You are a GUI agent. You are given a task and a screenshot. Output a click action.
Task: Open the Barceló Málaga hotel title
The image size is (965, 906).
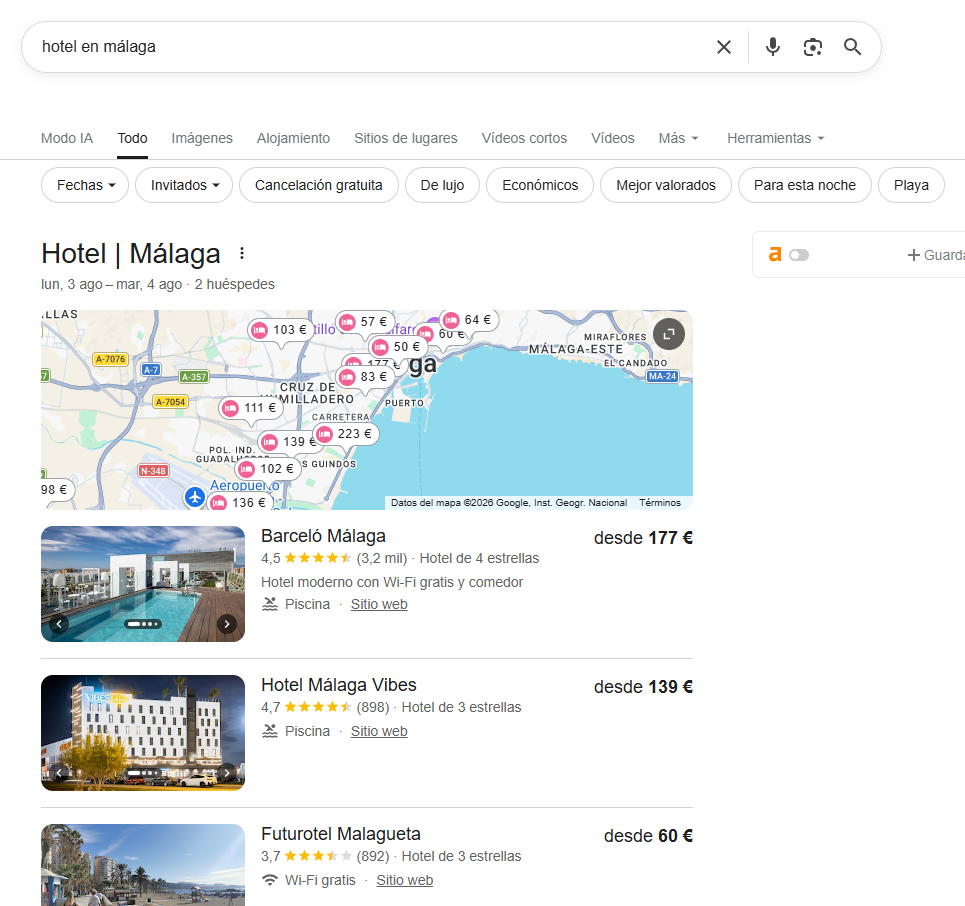coord(323,536)
